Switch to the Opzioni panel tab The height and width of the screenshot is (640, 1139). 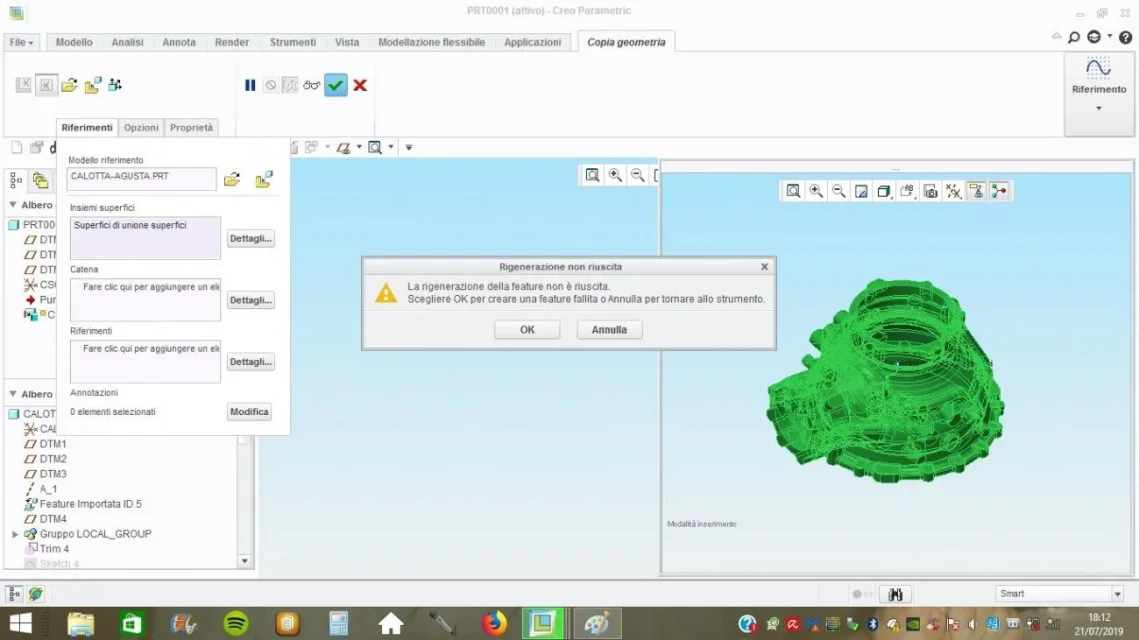[141, 127]
